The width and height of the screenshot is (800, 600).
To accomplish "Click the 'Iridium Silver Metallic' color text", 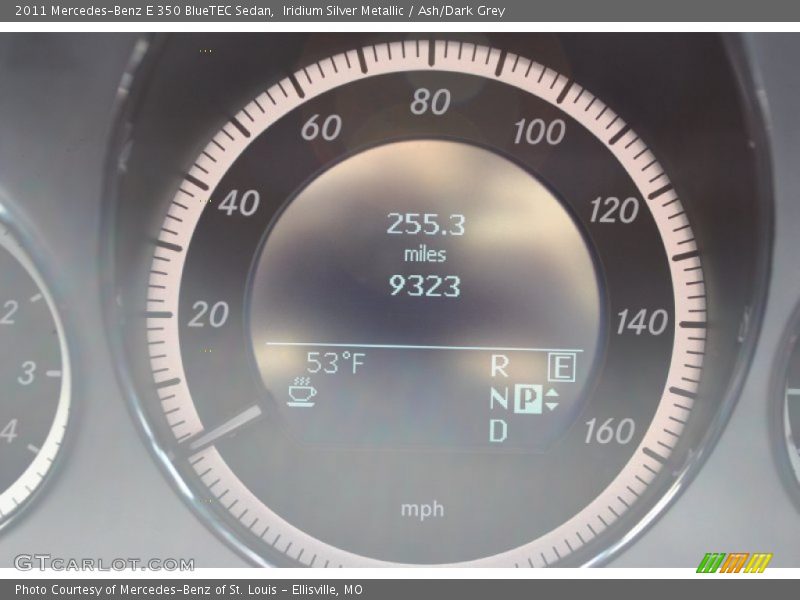I will (x=343, y=11).
